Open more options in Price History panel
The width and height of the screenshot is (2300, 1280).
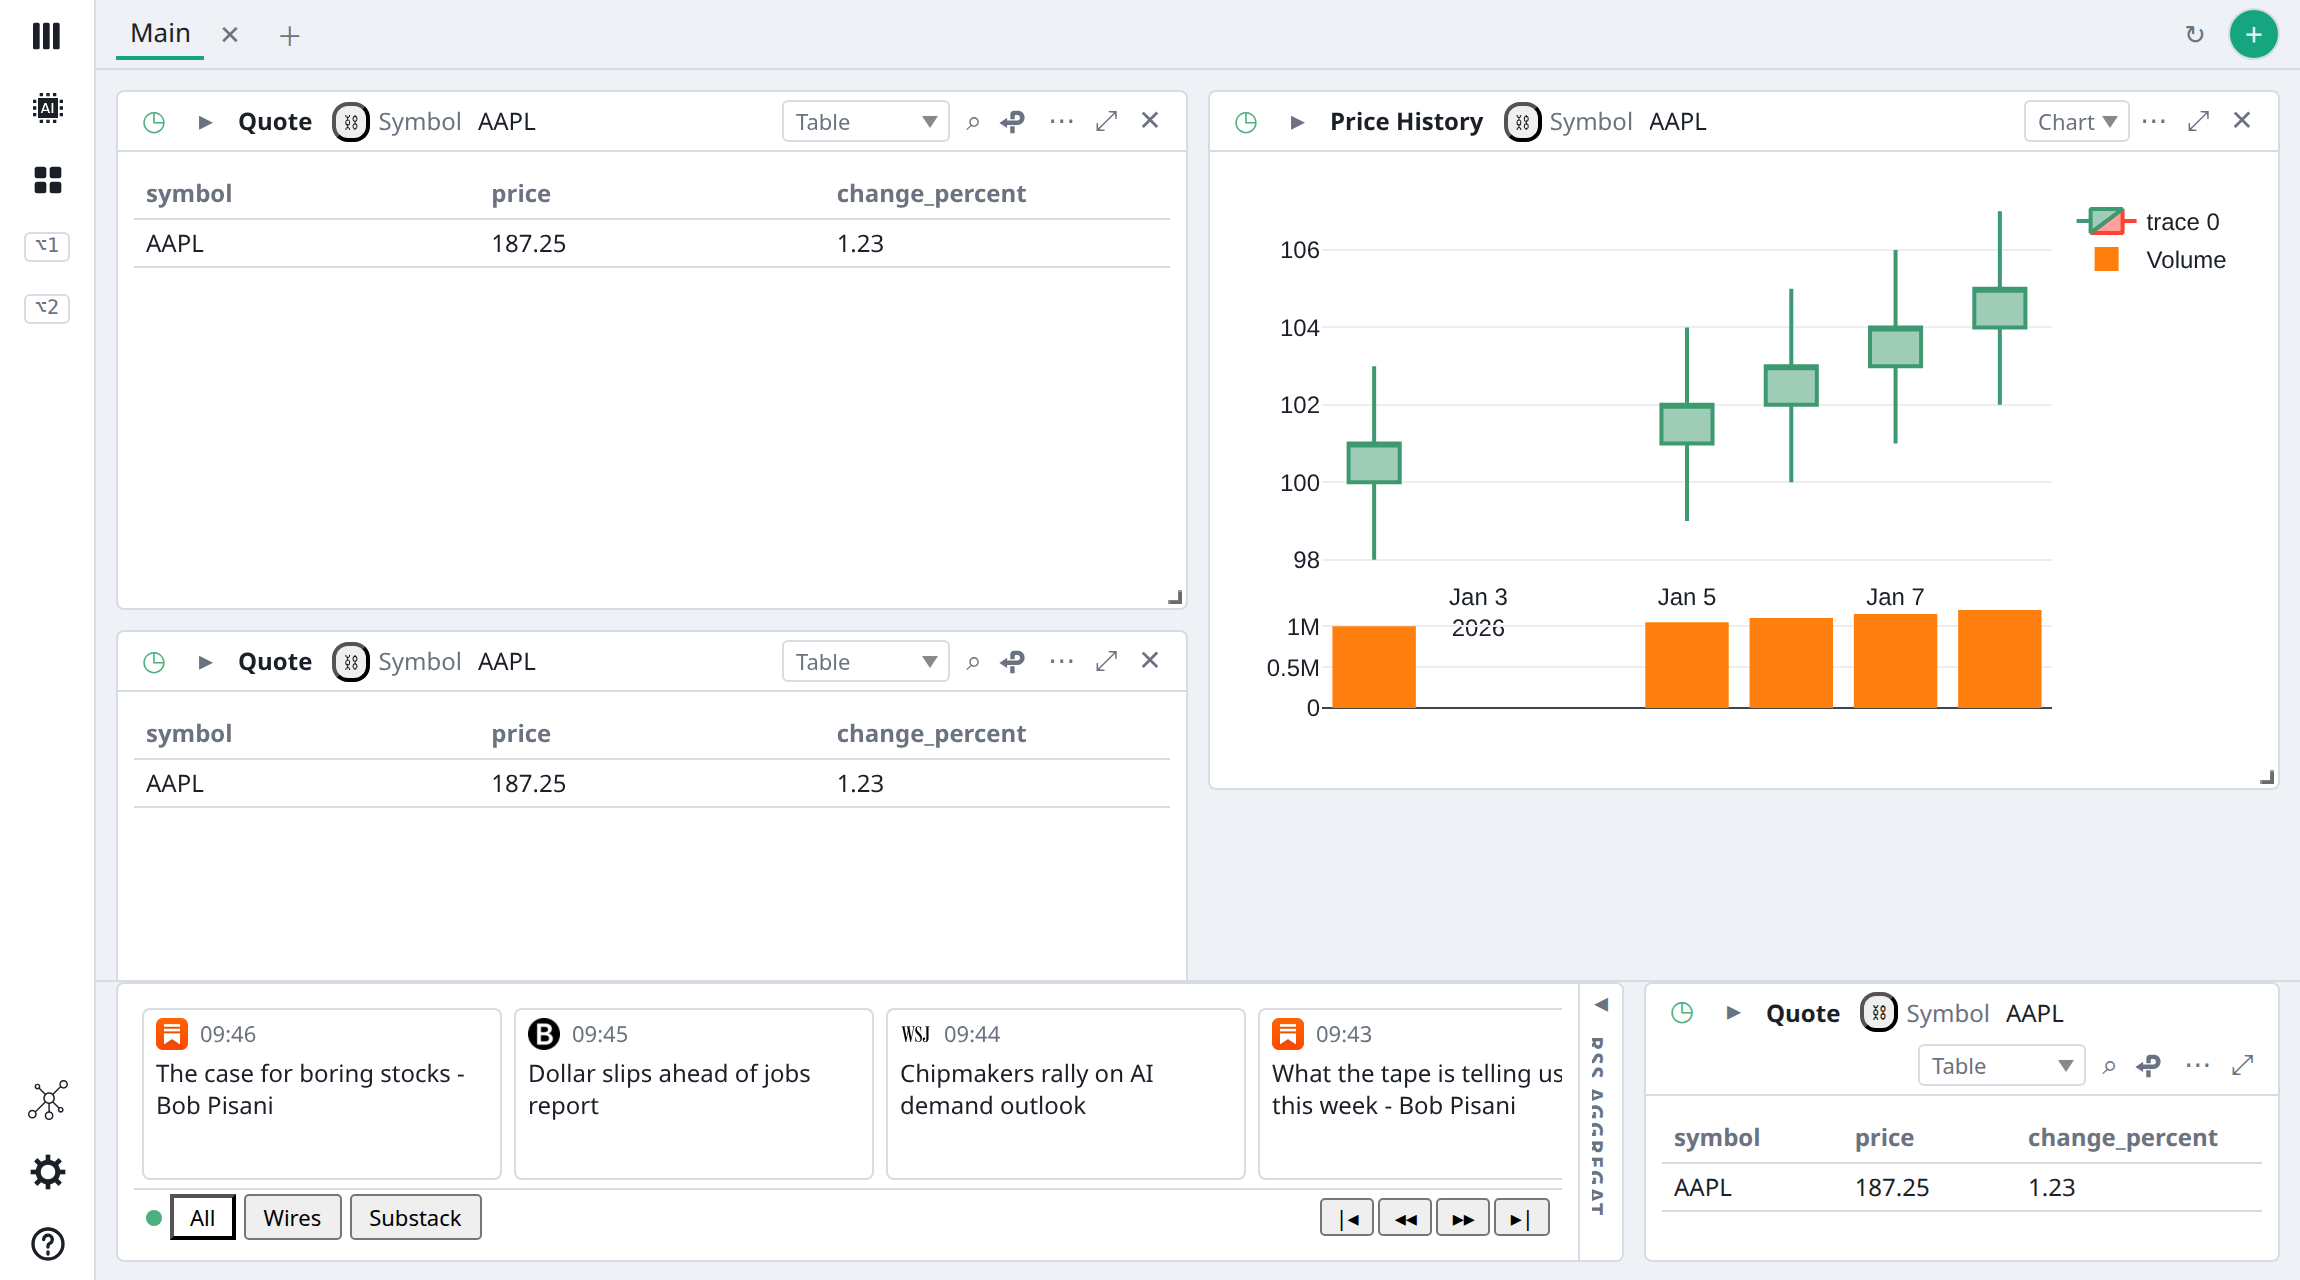tap(2154, 122)
